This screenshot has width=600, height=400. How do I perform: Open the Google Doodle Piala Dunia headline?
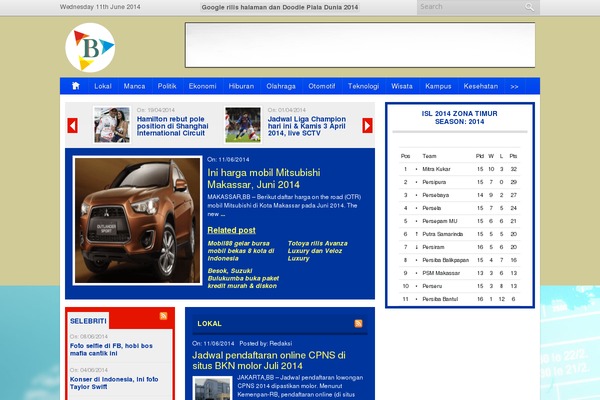tap(280, 7)
